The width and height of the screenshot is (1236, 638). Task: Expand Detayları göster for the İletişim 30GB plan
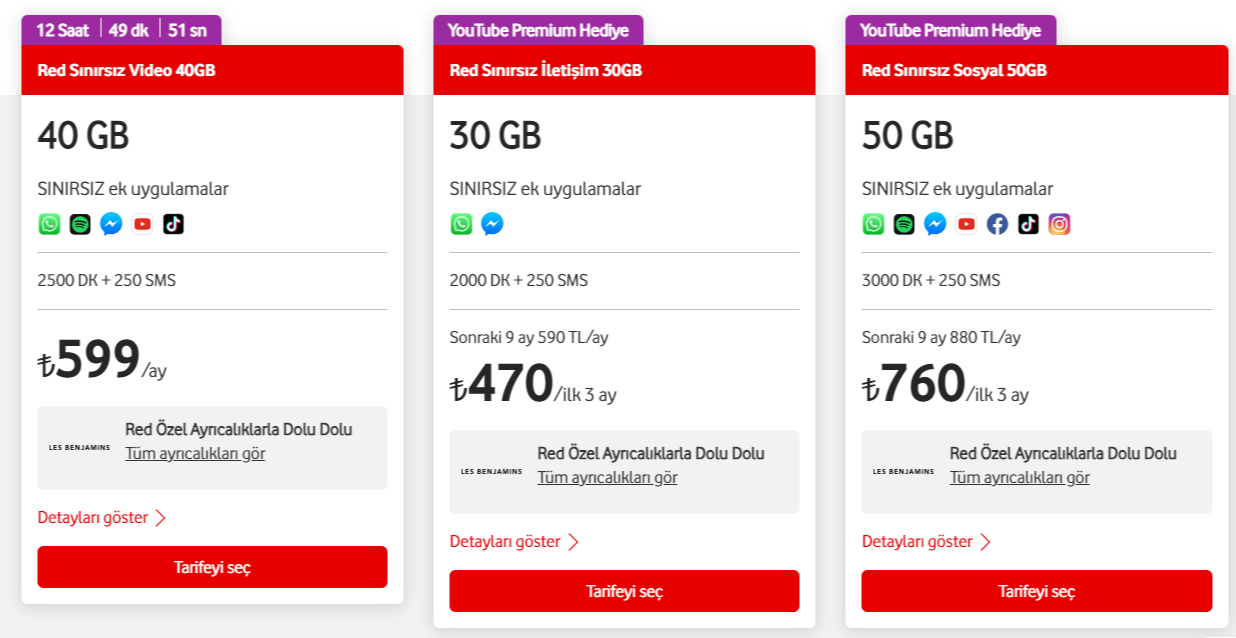514,542
